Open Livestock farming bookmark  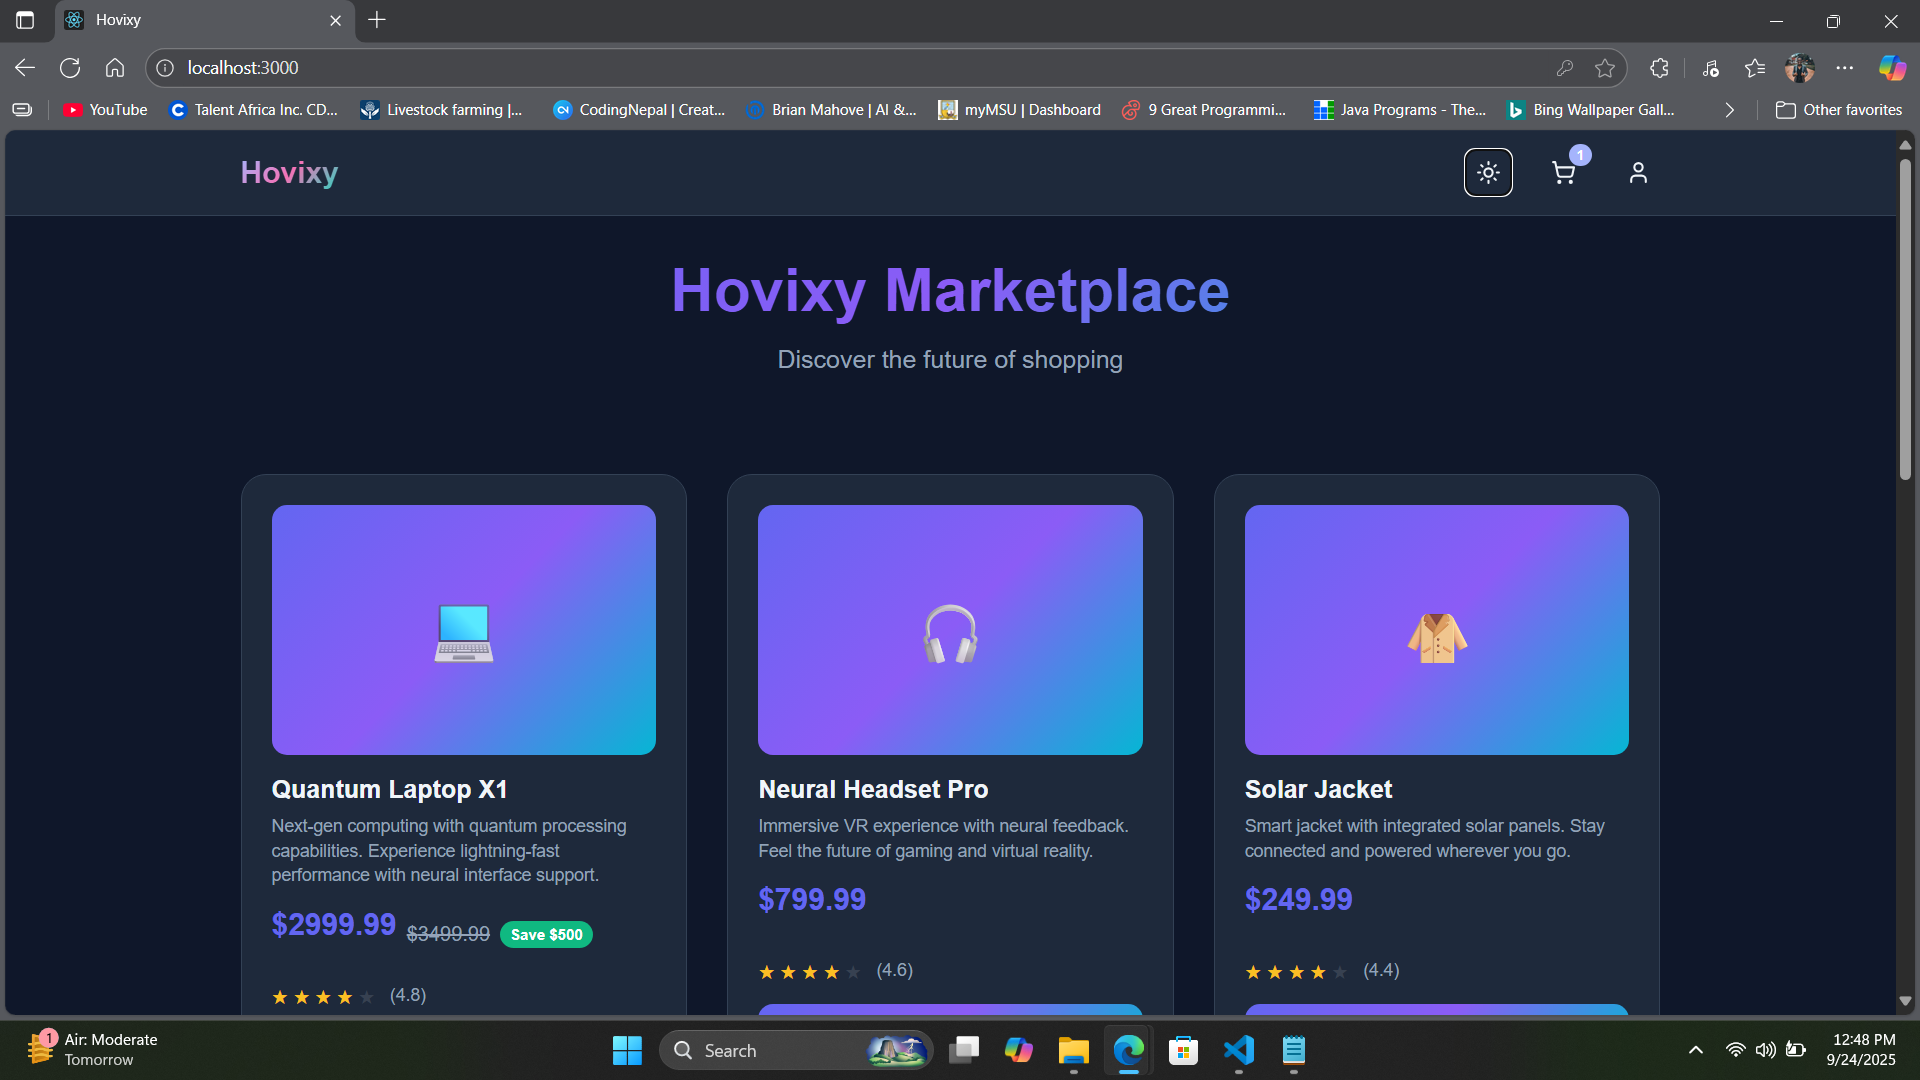click(441, 110)
